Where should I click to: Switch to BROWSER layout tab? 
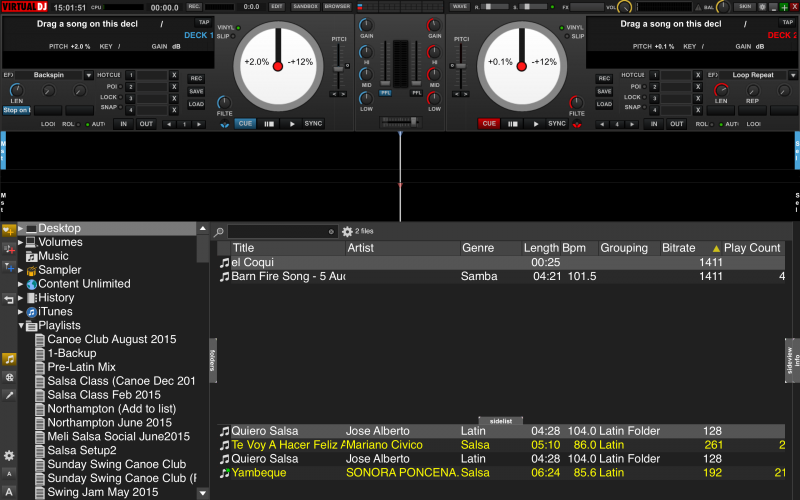pyautogui.click(x=337, y=7)
